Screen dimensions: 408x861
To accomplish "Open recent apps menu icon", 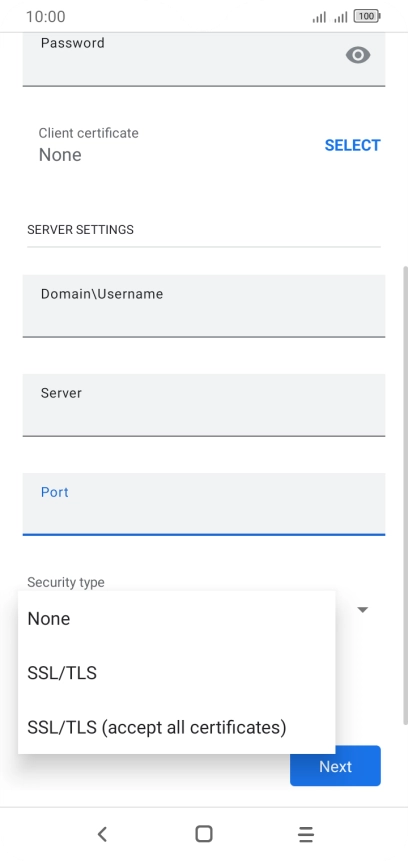I will tap(306, 834).
